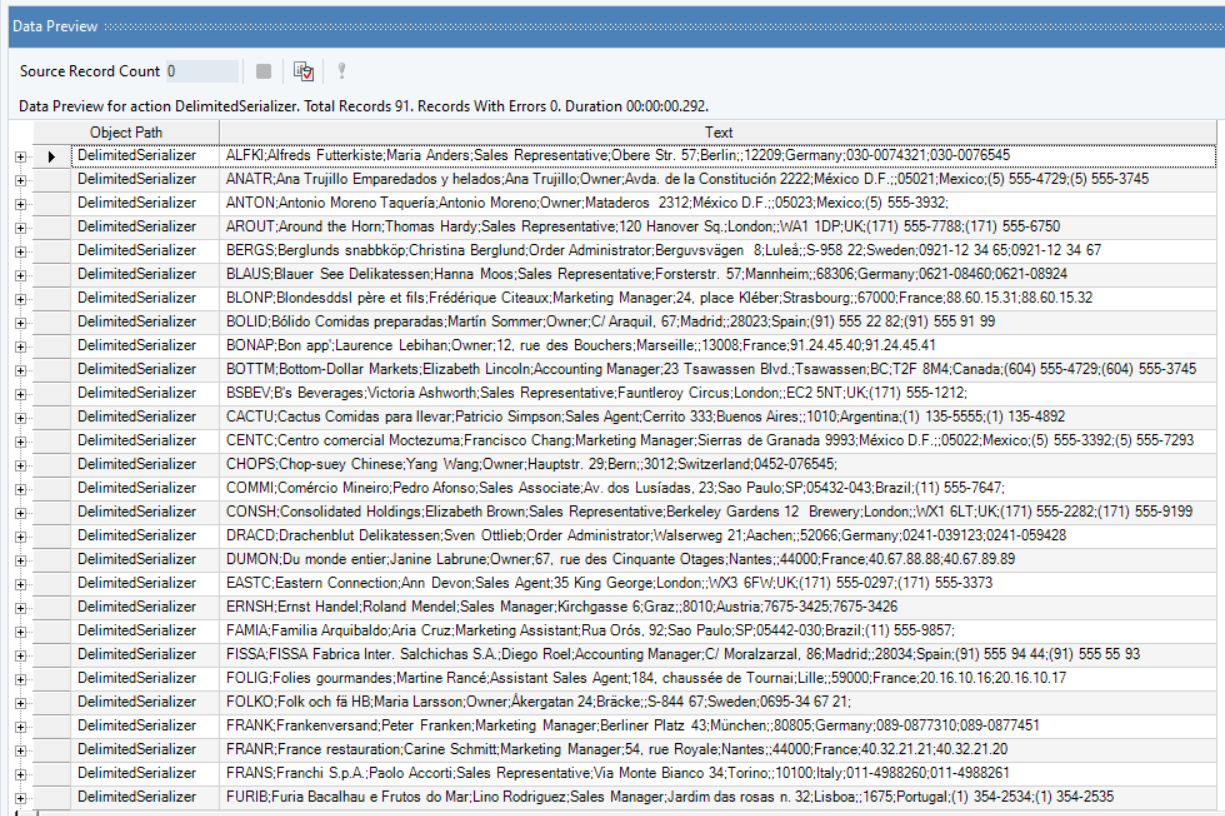This screenshot has height=816, width=1225.
Task: Select Object Path cell in the FOLKO row
Action: [137, 702]
